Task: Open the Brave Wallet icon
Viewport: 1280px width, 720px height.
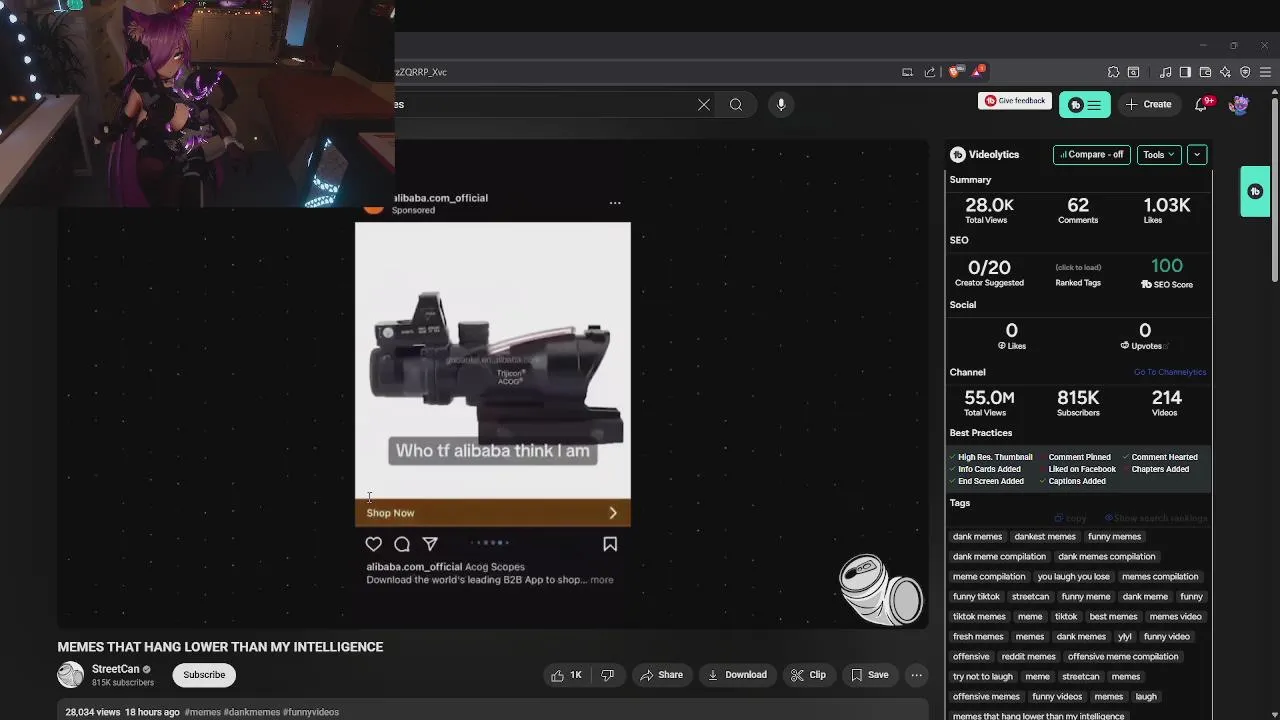Action: coord(1205,72)
